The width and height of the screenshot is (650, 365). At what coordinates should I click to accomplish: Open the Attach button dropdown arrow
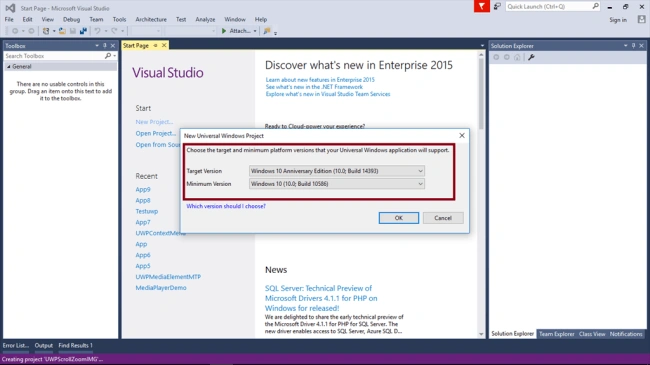tap(255, 31)
